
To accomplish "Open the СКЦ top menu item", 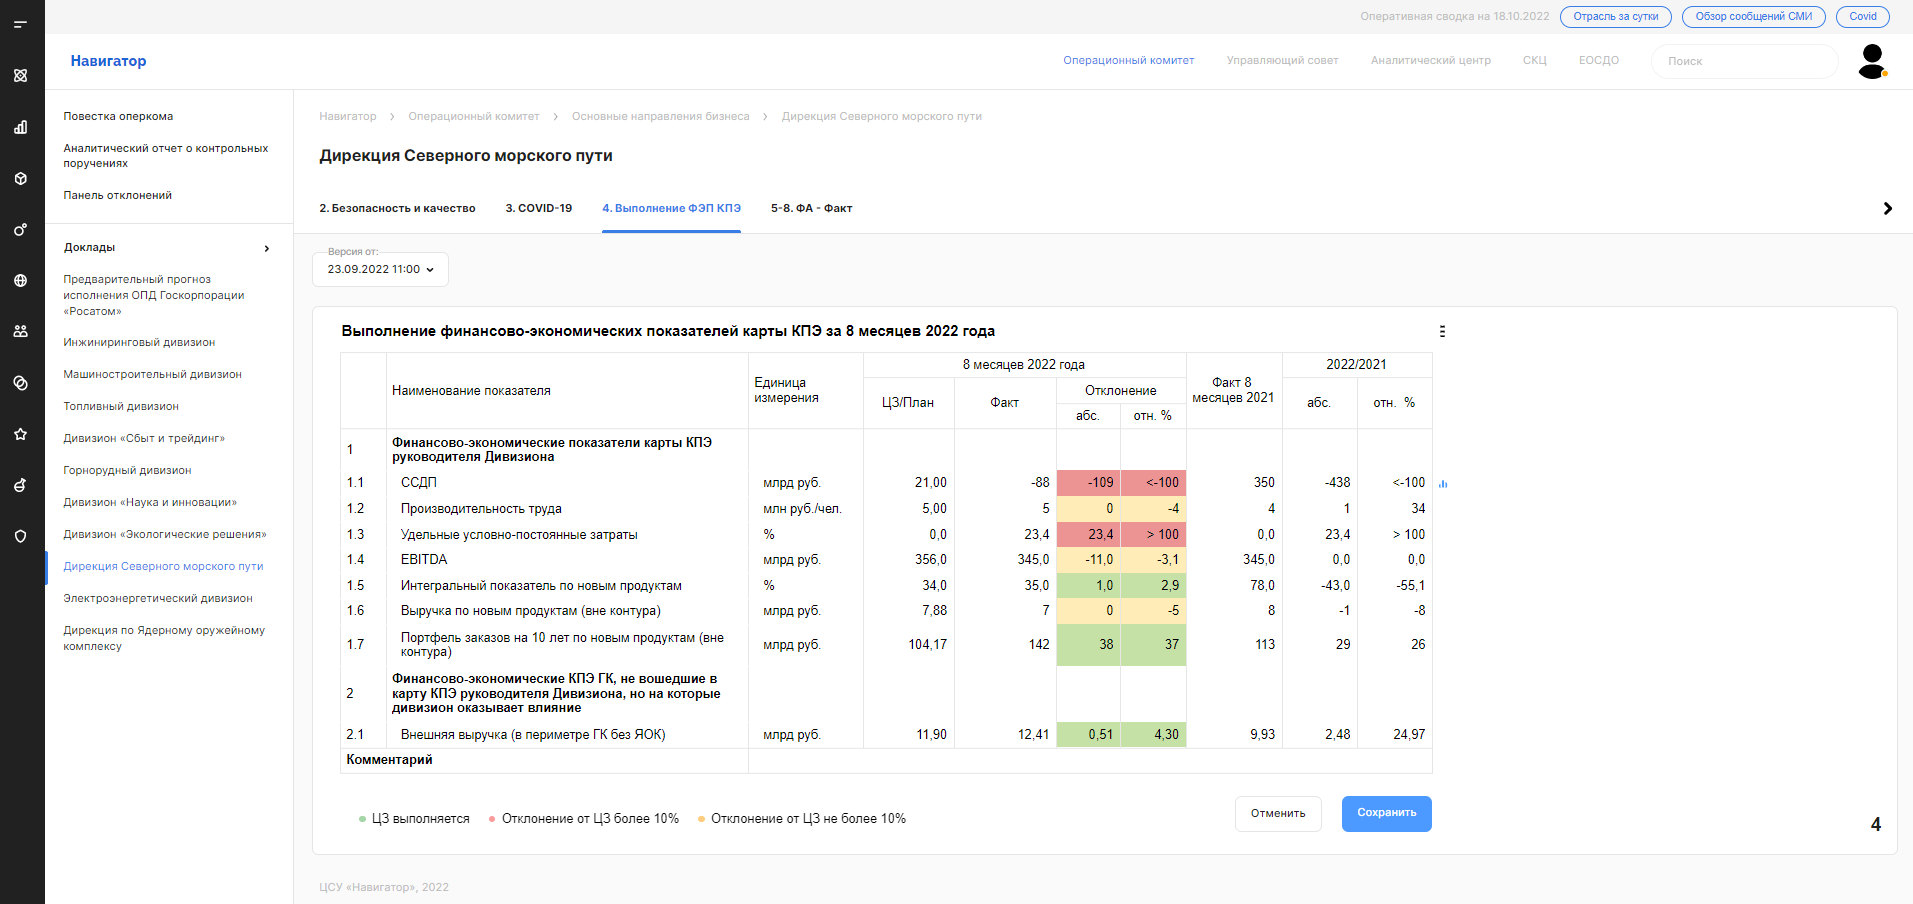I will pos(1534,60).
